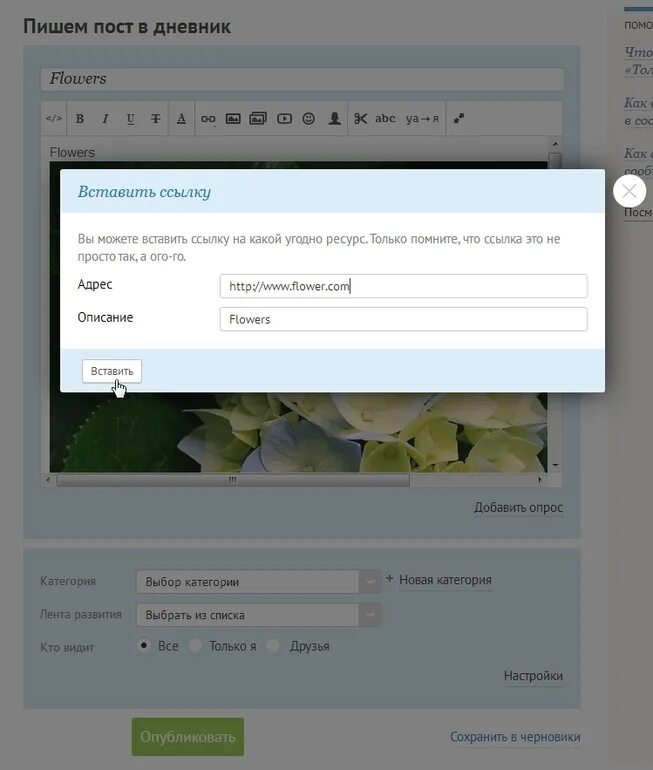Click the Добавить опрос link

pyautogui.click(x=518, y=507)
